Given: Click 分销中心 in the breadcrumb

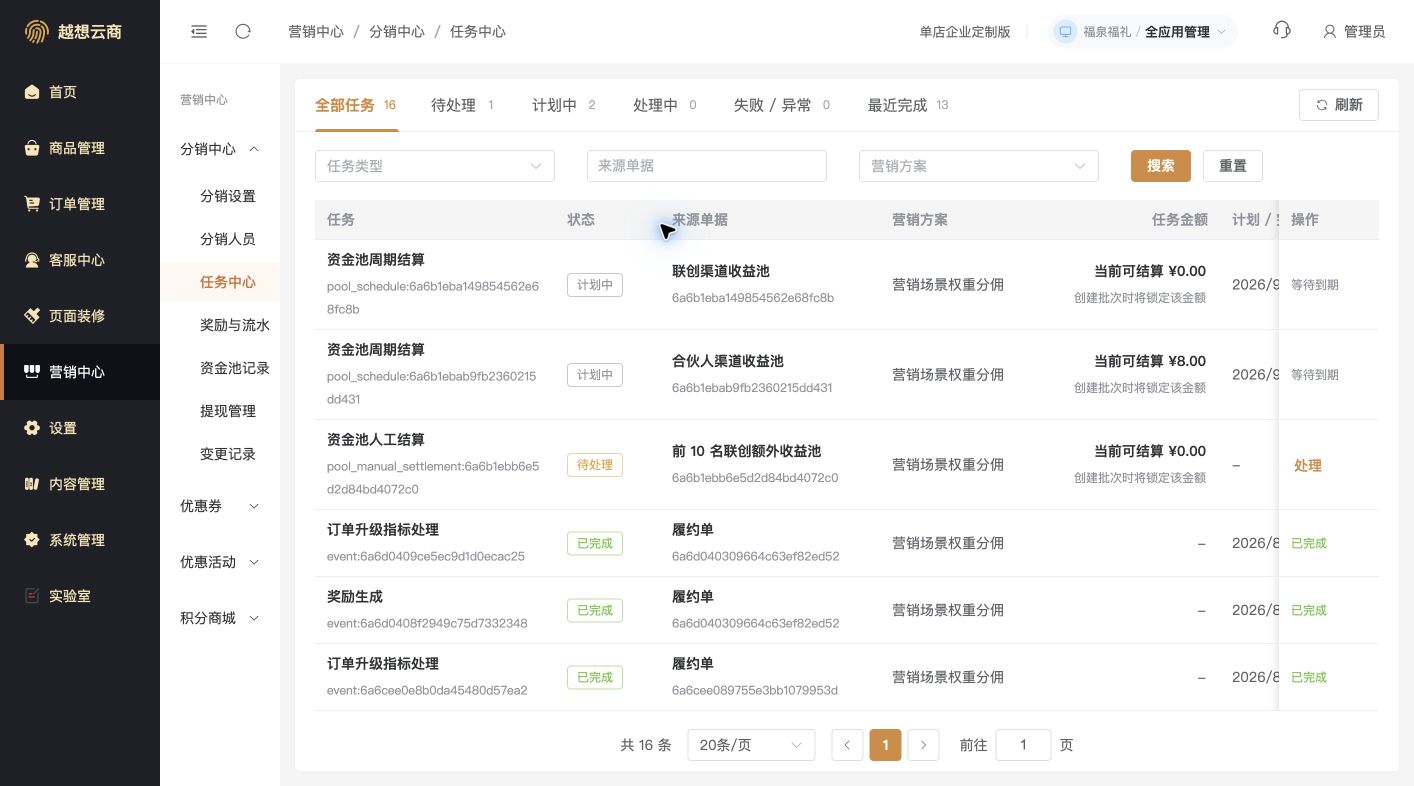Looking at the screenshot, I should [x=397, y=32].
